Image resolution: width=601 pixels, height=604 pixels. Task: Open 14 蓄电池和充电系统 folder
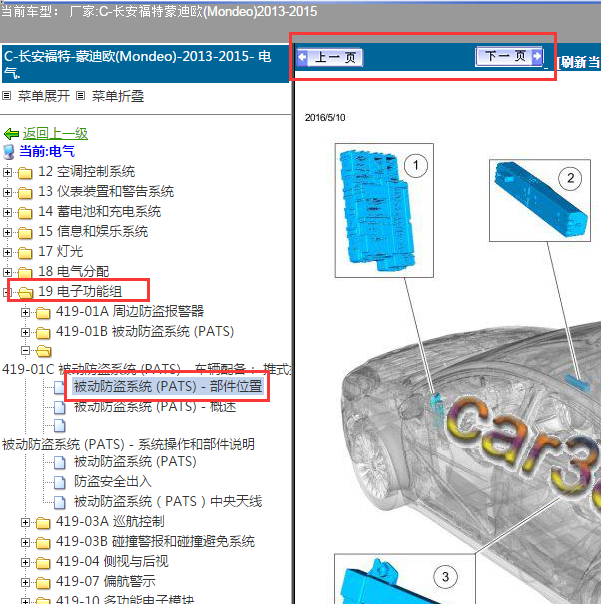(99, 212)
